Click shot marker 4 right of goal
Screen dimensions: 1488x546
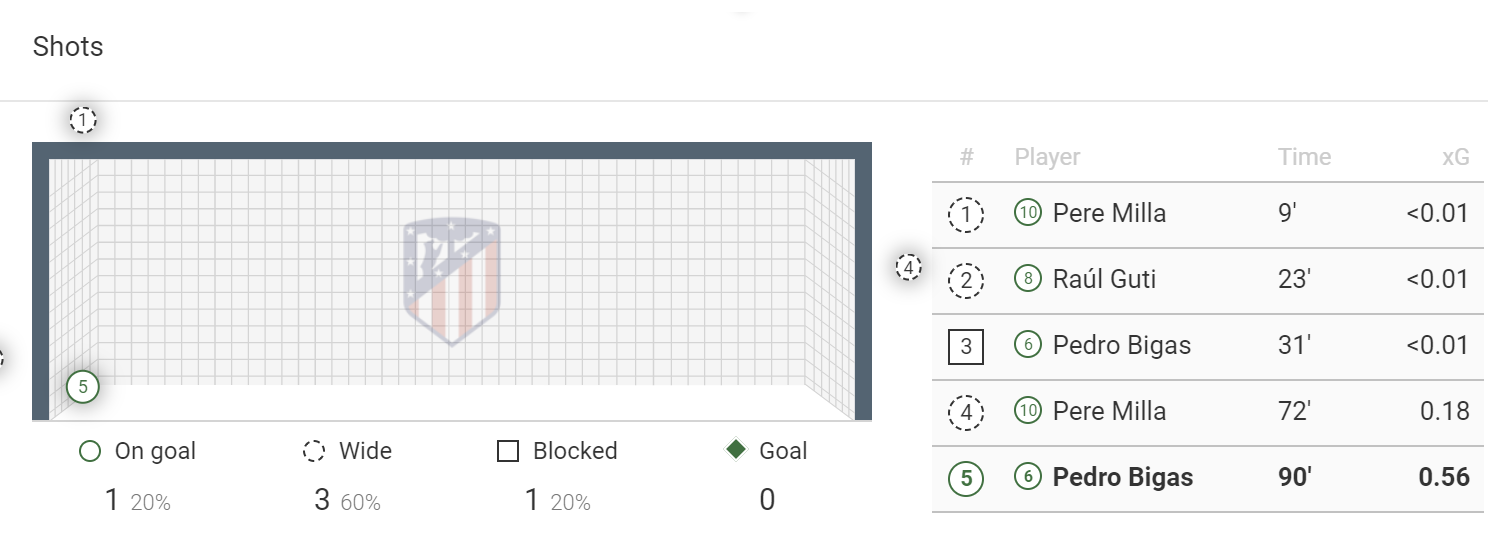tap(908, 268)
